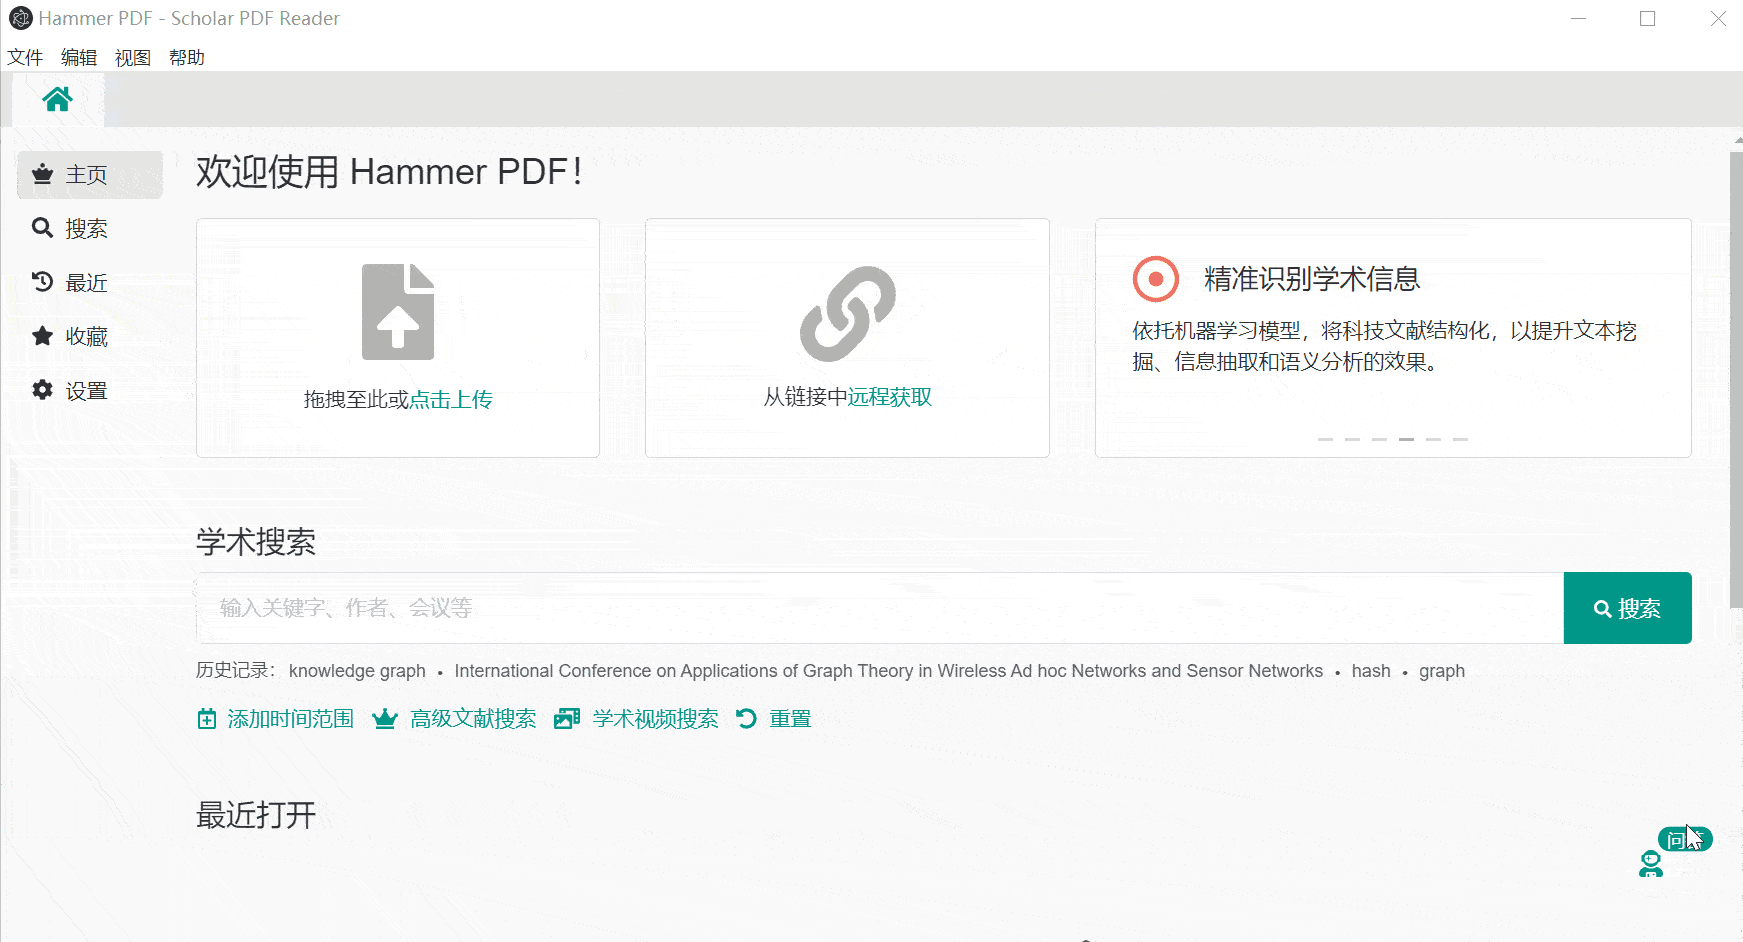This screenshot has width=1743, height=942.
Task: Select the fifth carousel indicator dash
Action: pos(1433,439)
